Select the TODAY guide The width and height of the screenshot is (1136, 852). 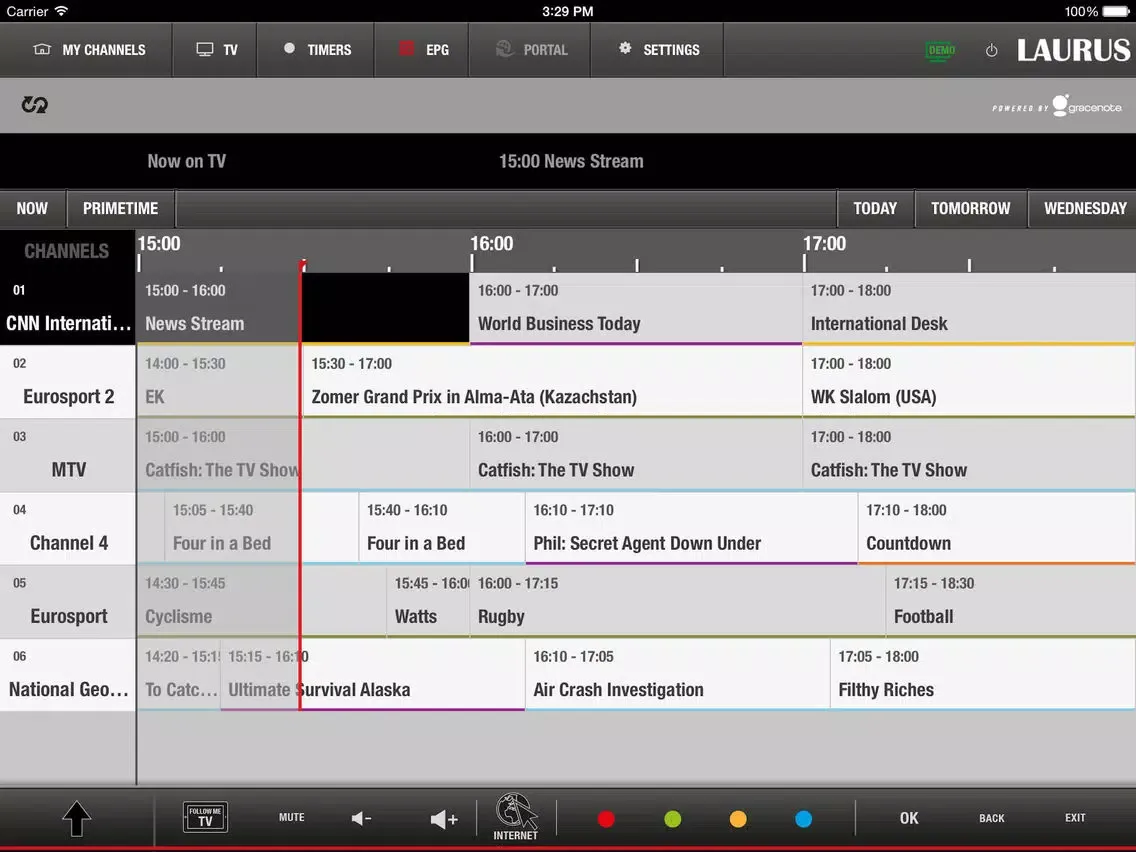click(x=875, y=209)
